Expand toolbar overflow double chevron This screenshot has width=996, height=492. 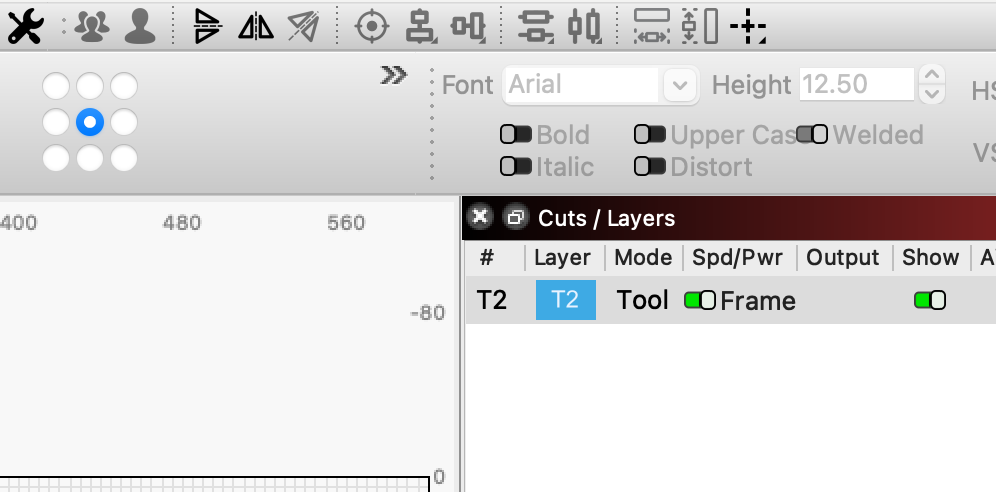point(393,76)
